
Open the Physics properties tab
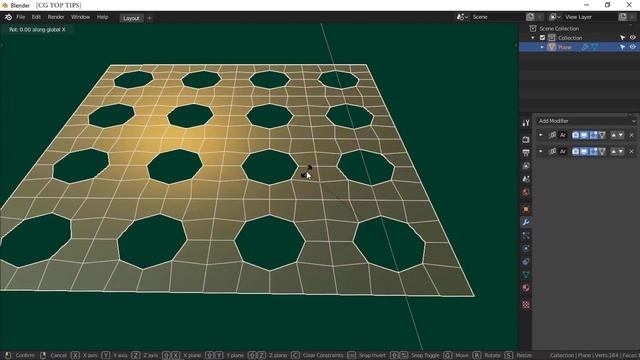point(526,248)
